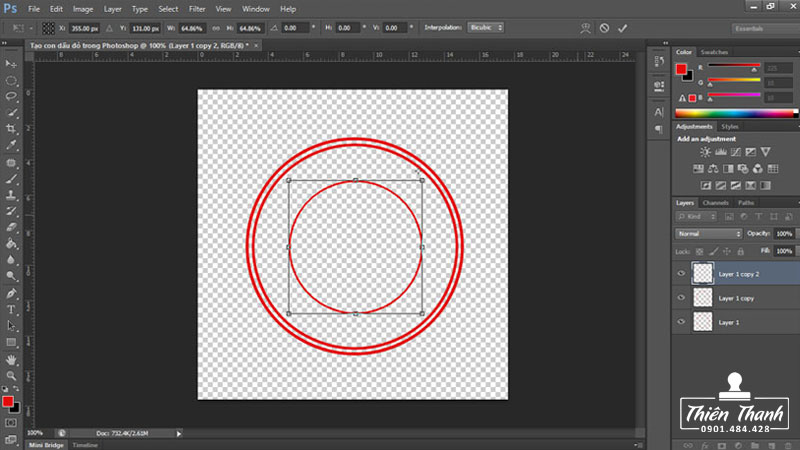
Task: Add a Brightness/Contrast adjustment
Action: (705, 152)
